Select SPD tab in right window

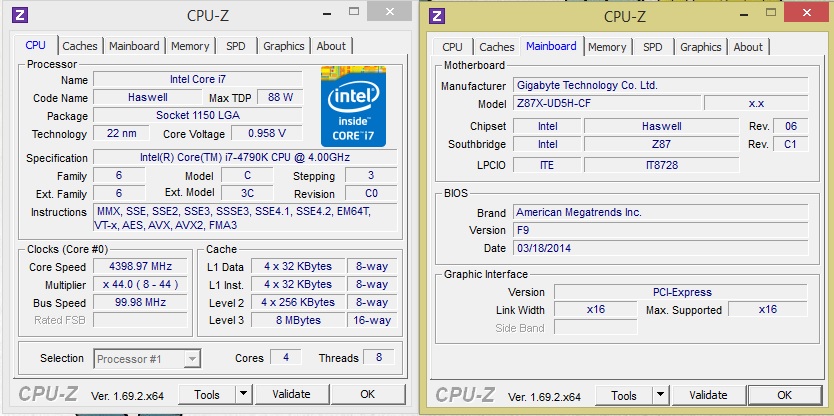point(653,47)
